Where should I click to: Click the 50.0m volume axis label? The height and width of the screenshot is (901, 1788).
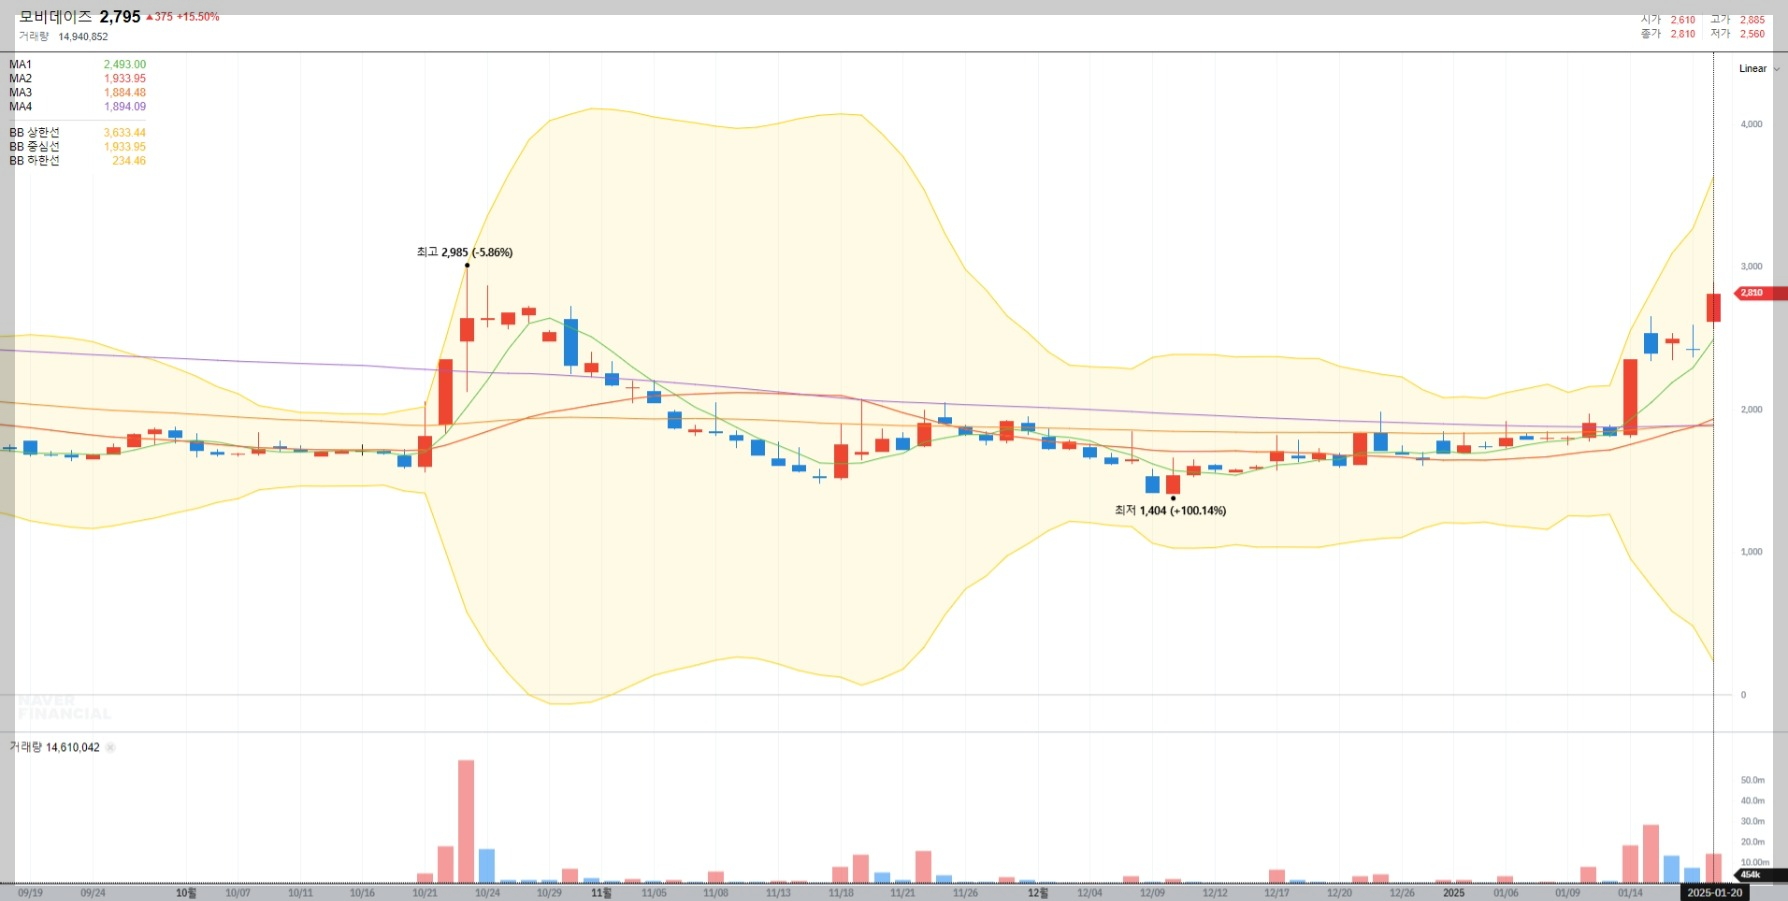(x=1752, y=780)
